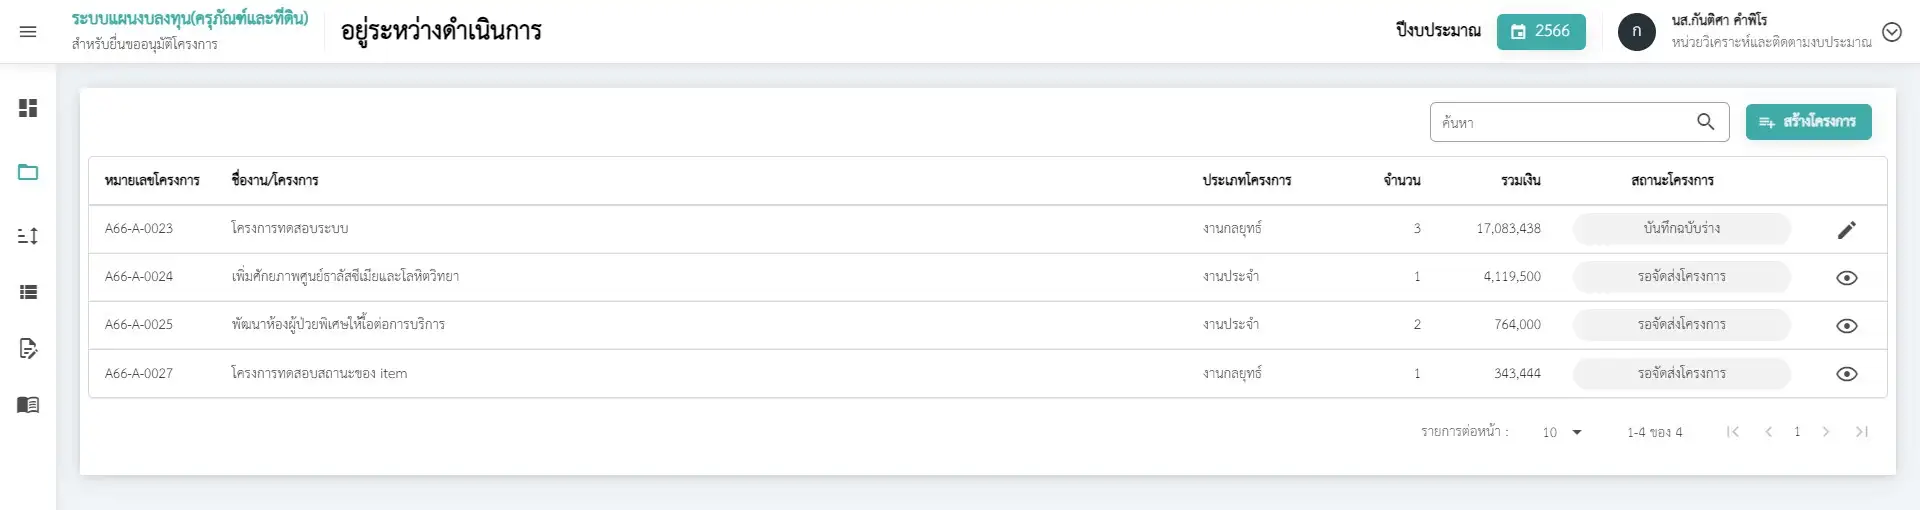View project A66-A-0025 via eye icon
The height and width of the screenshot is (510, 1920).
(1847, 326)
